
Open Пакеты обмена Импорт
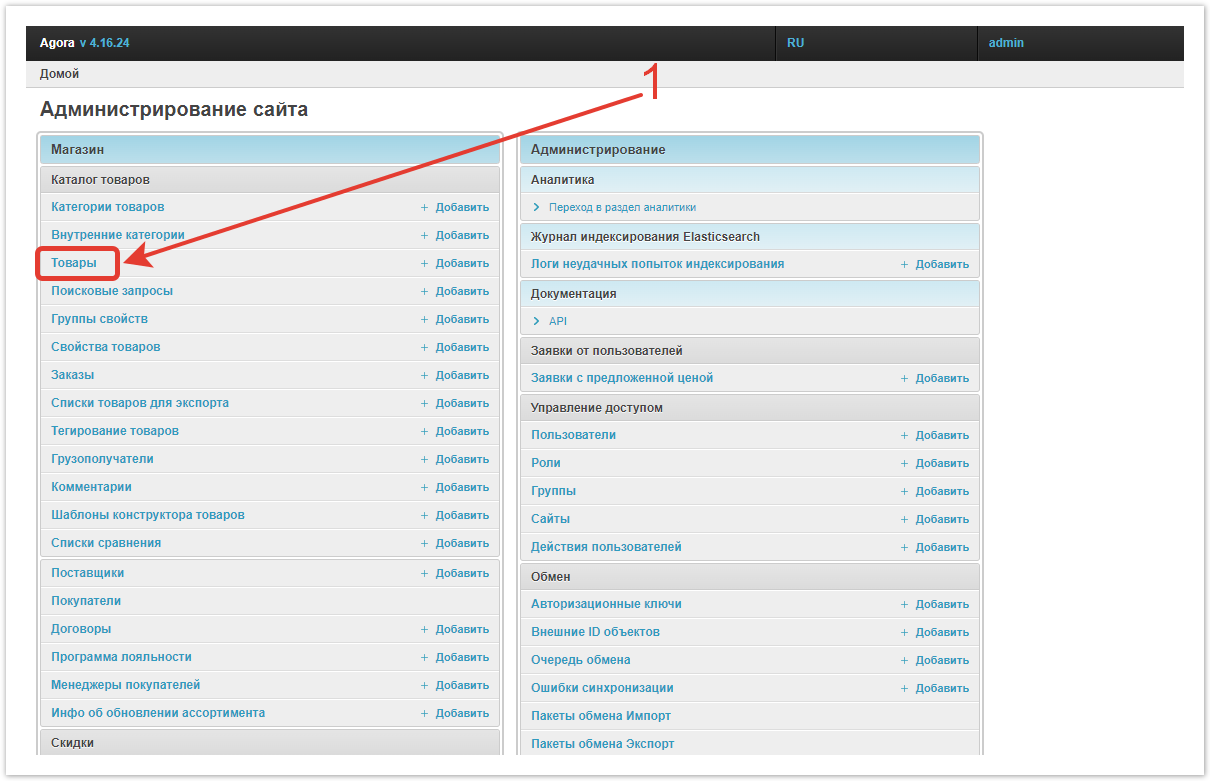coord(600,716)
